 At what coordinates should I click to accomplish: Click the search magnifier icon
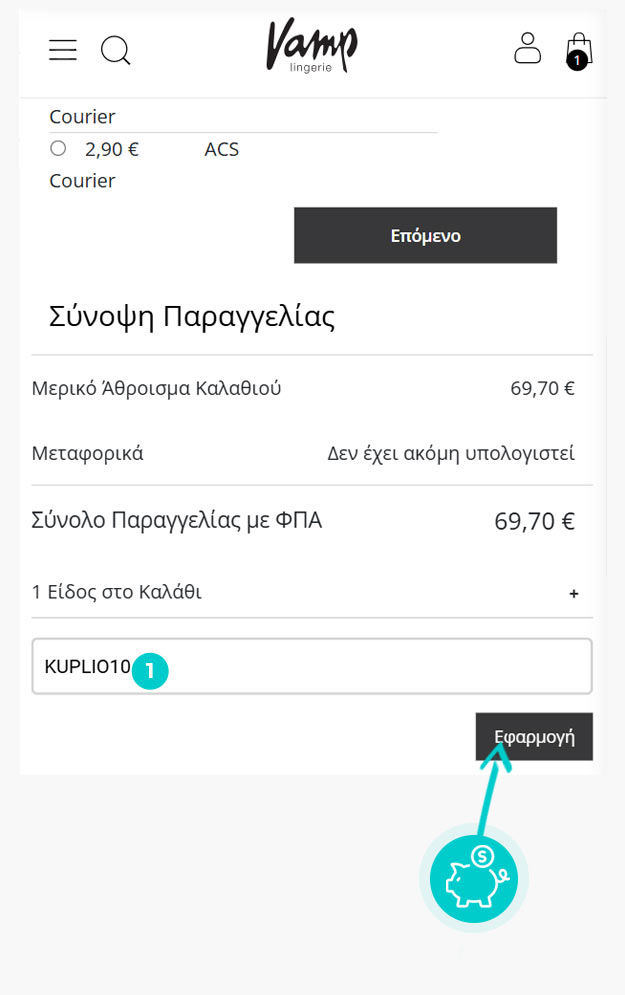pos(116,50)
